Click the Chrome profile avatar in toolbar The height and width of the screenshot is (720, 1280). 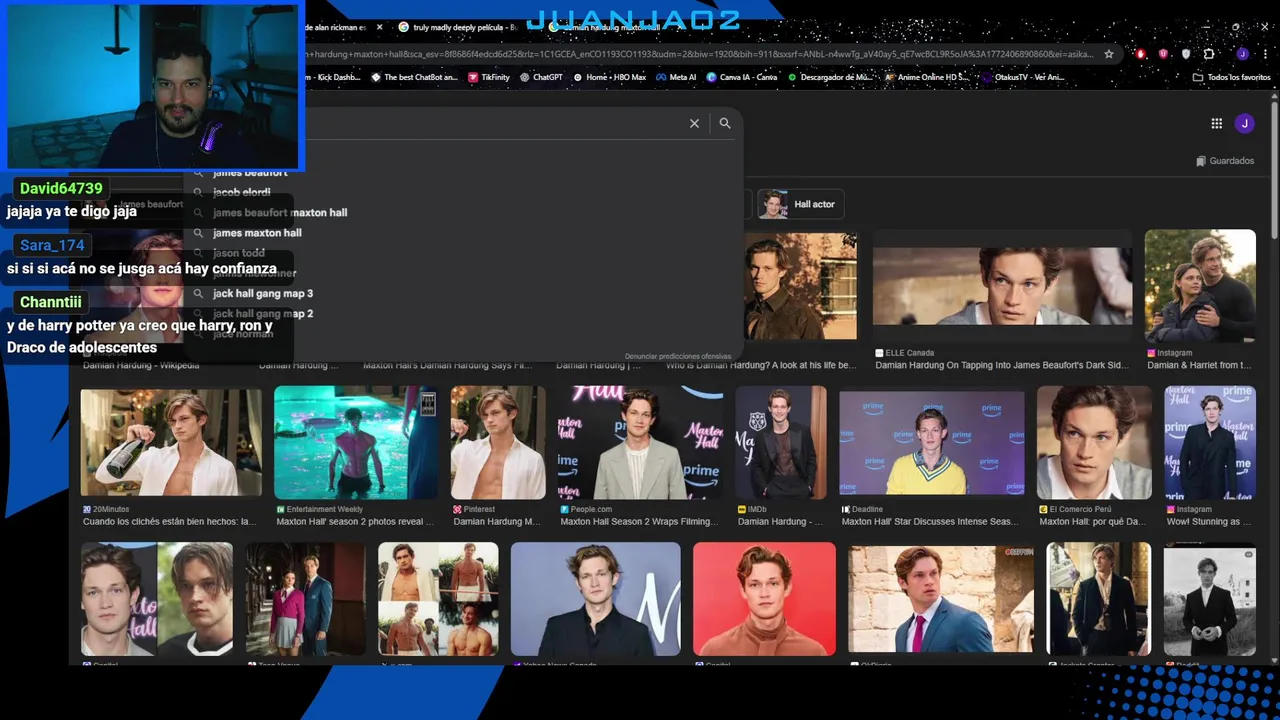pos(1242,54)
